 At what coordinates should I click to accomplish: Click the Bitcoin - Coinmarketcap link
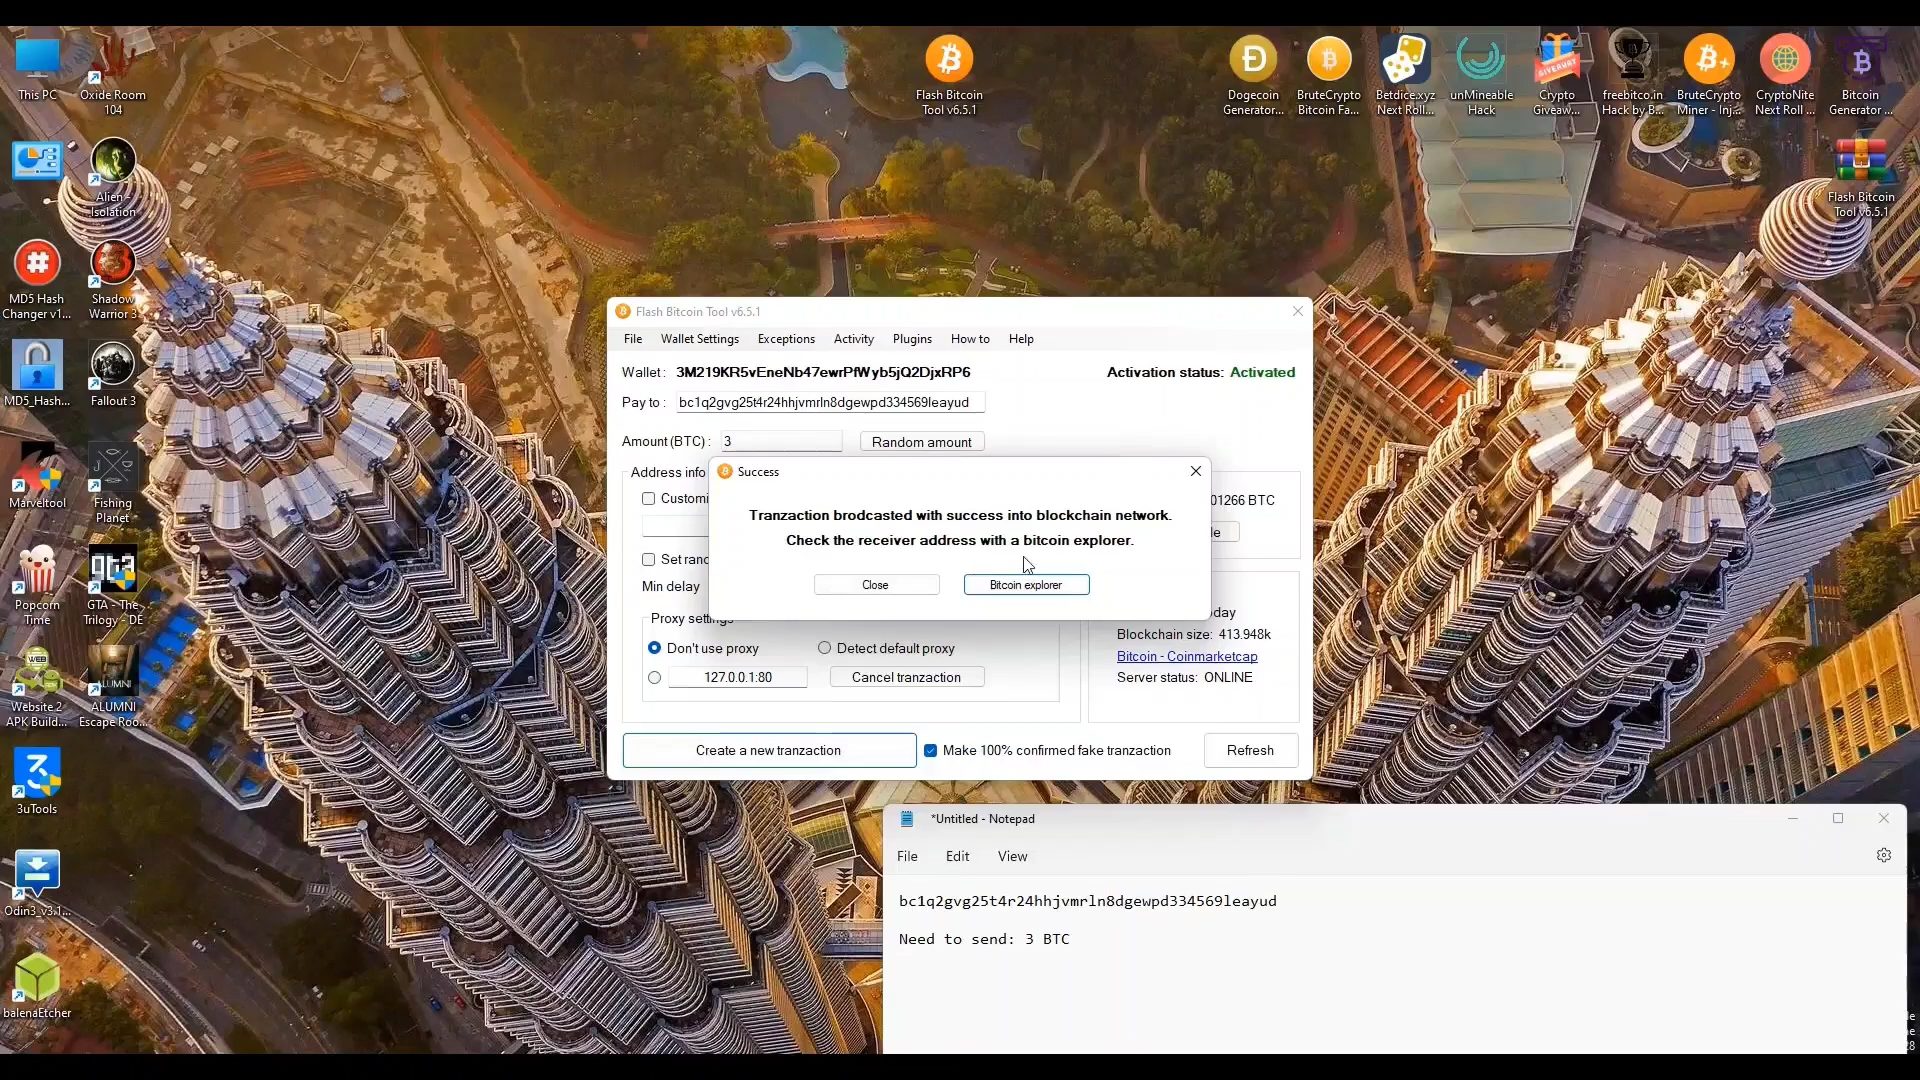click(x=1187, y=657)
